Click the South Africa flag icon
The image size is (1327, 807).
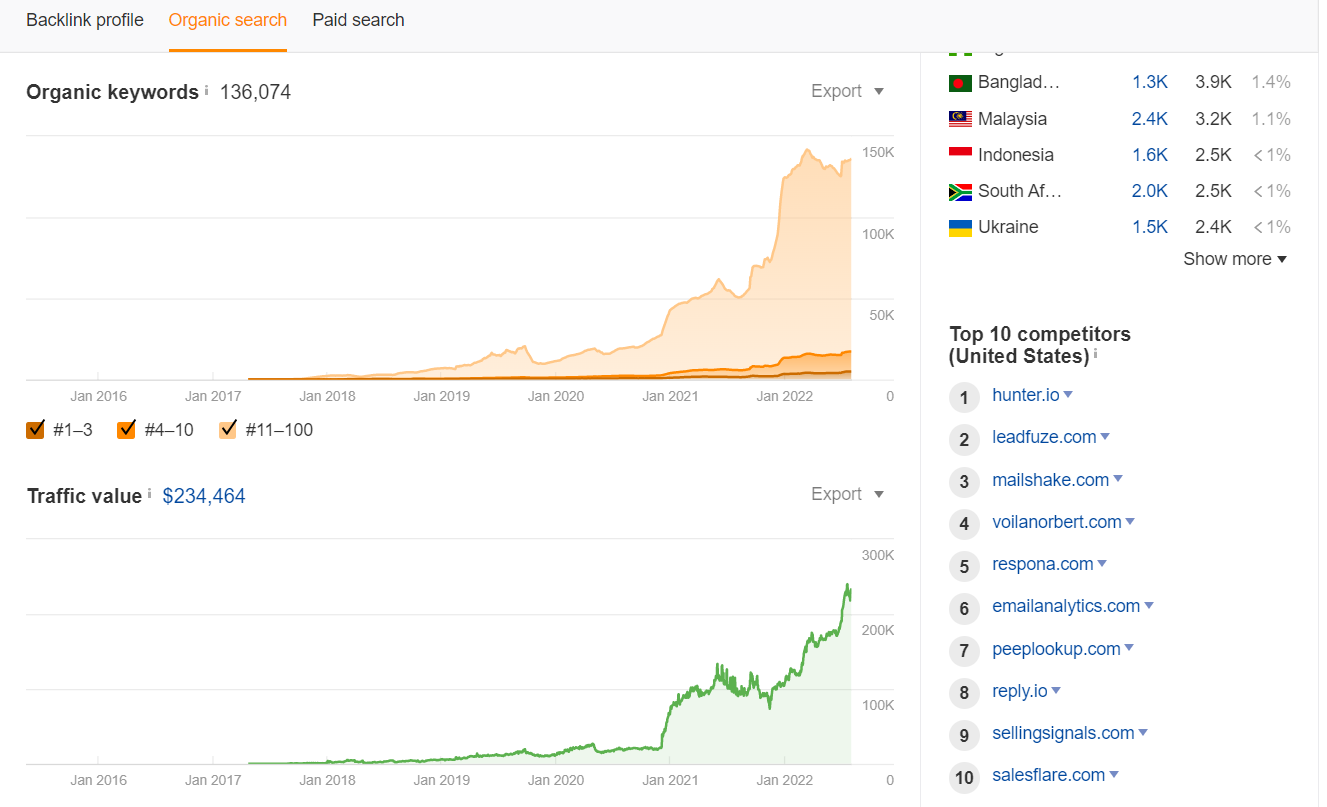[960, 191]
